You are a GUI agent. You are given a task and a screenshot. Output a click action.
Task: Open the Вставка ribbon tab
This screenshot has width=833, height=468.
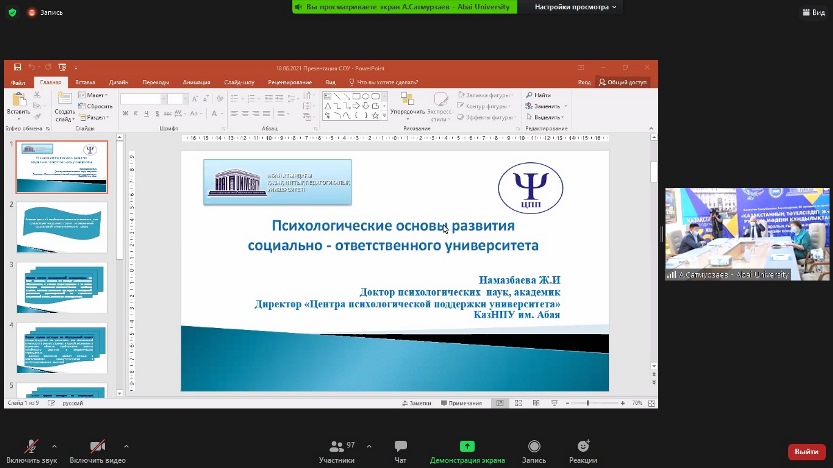(85, 82)
